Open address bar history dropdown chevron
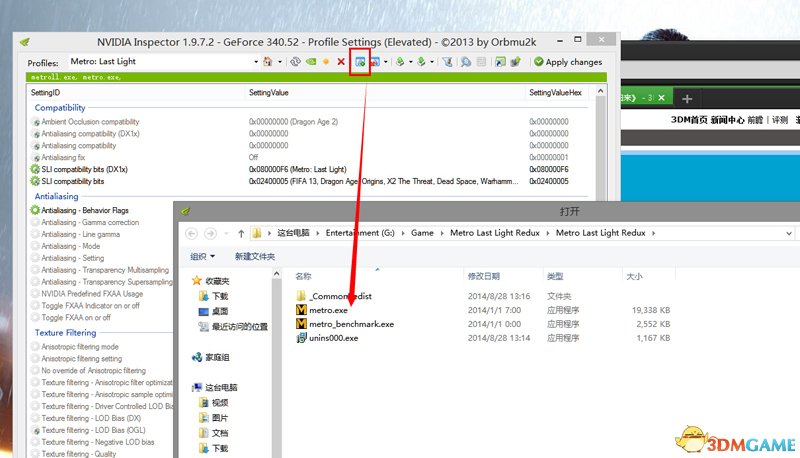Viewport: 800px width, 458px height. pos(789,234)
